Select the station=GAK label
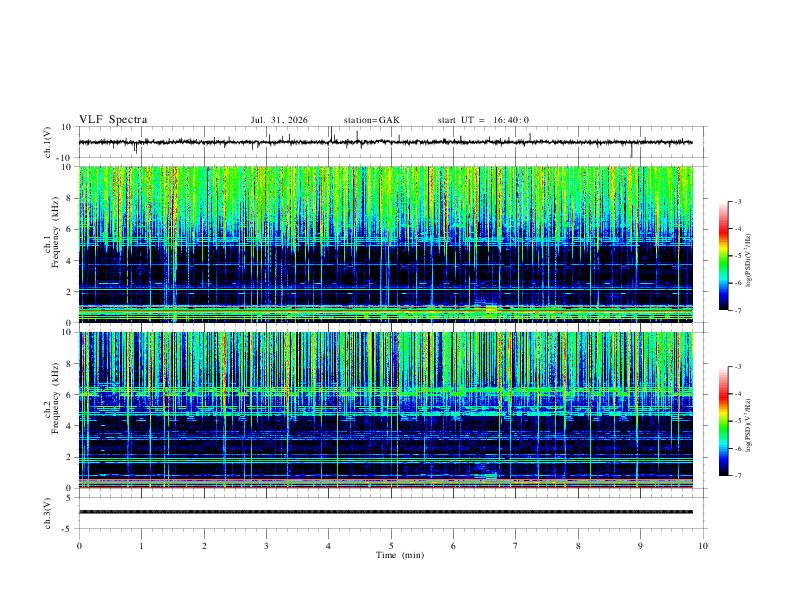Viewport: 792px width, 612px height. point(371,120)
